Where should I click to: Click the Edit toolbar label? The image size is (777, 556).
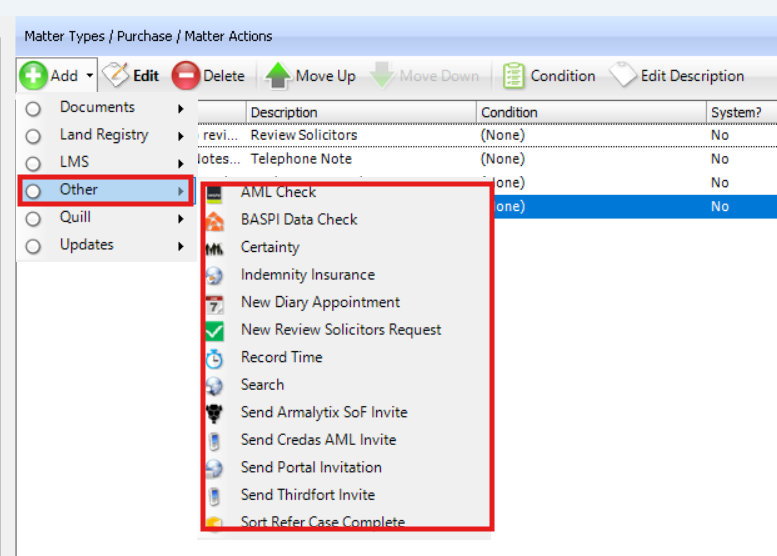click(146, 76)
